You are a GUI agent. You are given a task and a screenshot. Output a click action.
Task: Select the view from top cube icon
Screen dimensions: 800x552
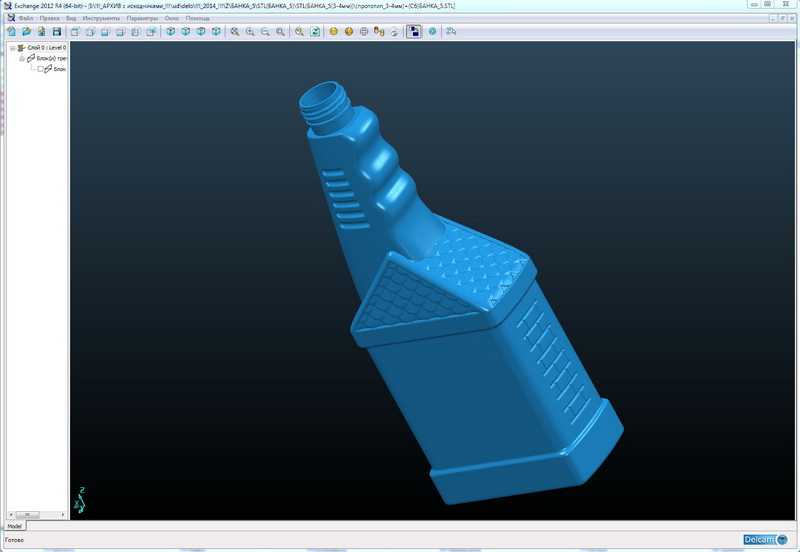tap(75, 32)
